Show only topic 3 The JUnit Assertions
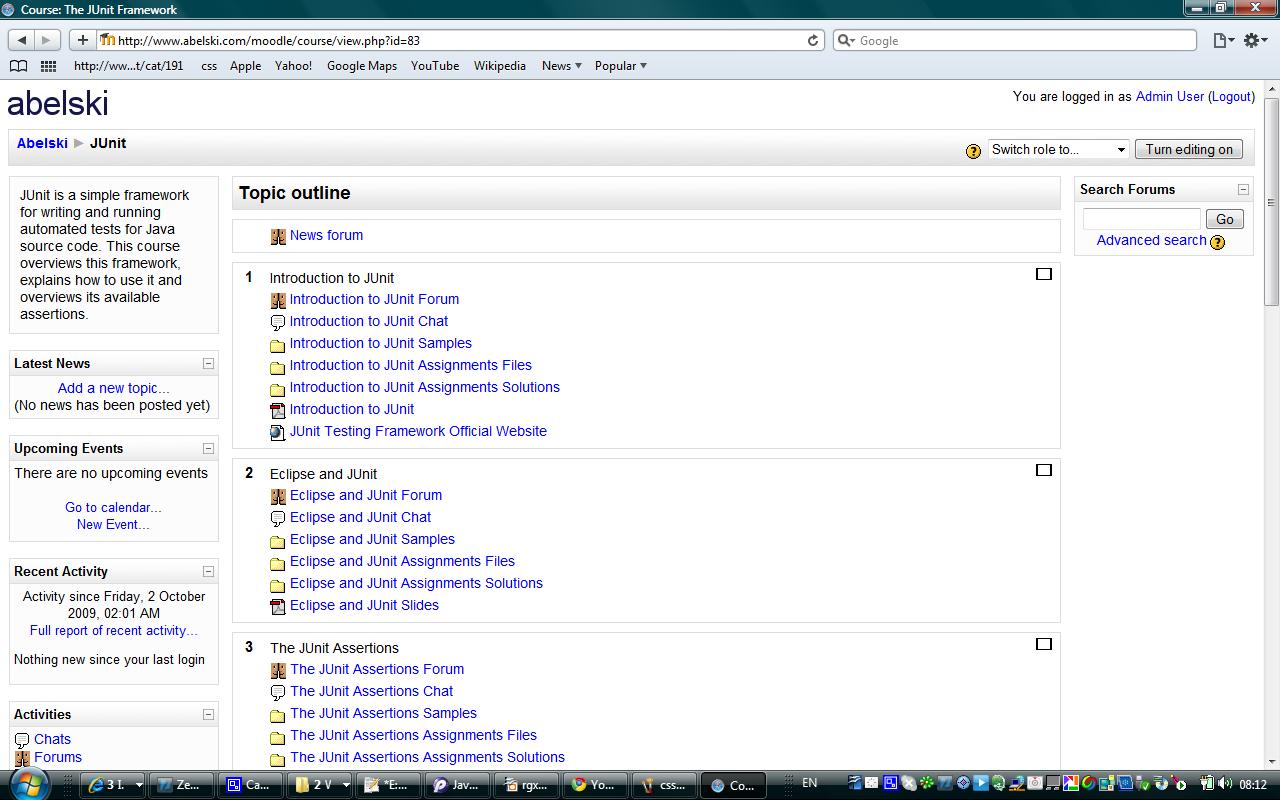 click(1043, 644)
